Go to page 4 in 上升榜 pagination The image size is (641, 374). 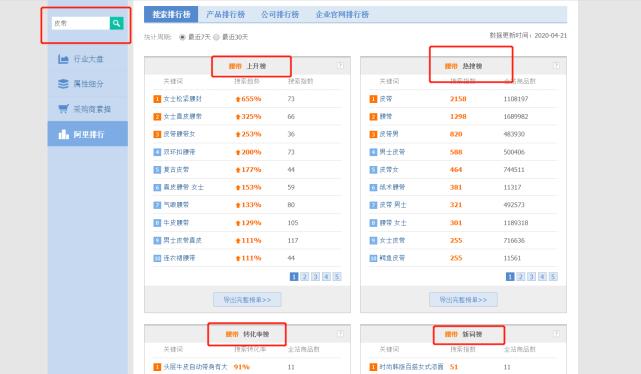326,277
